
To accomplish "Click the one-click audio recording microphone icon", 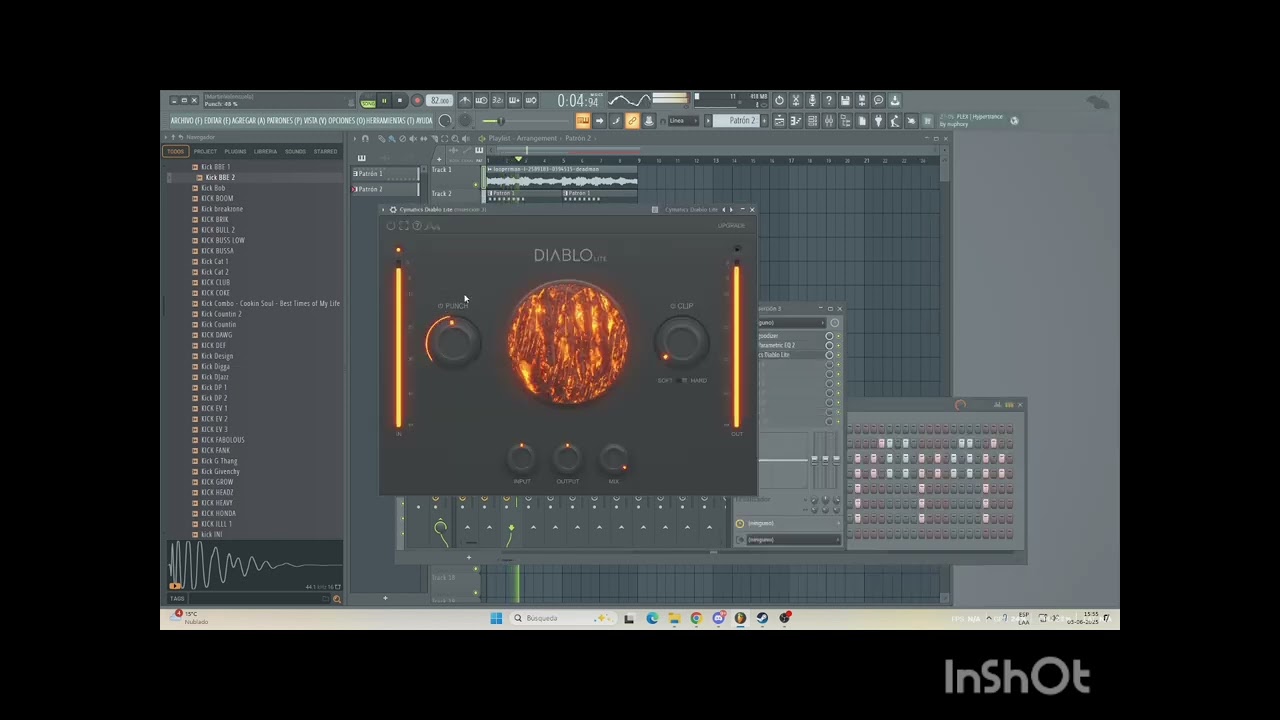I will 812,100.
